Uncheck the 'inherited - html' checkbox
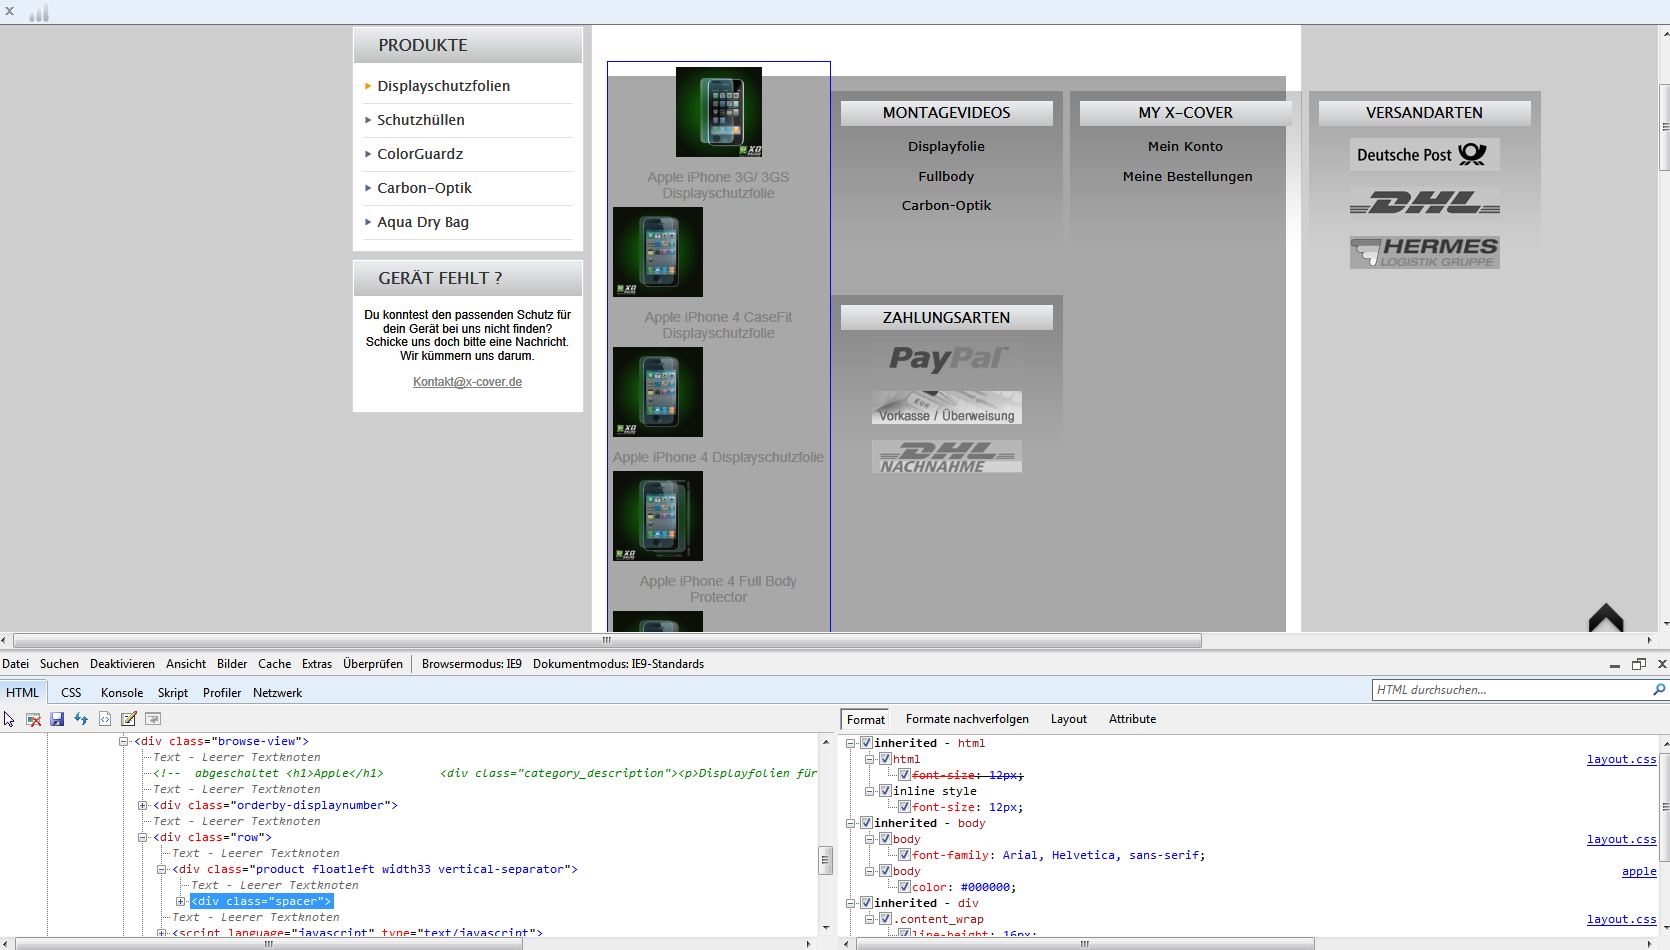 pos(866,743)
